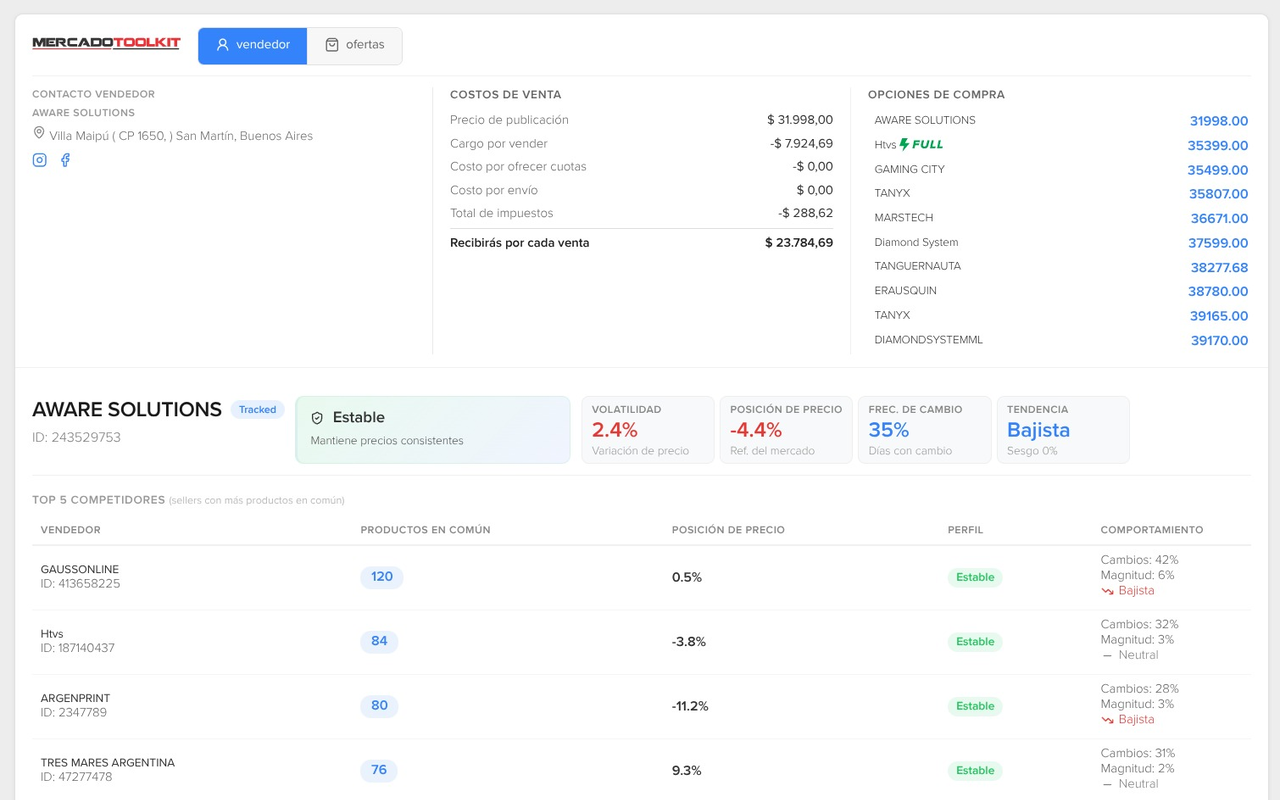This screenshot has height=800, width=1280.
Task: Open ERAUSQUIN price 38780.00 link
Action: point(1218,291)
